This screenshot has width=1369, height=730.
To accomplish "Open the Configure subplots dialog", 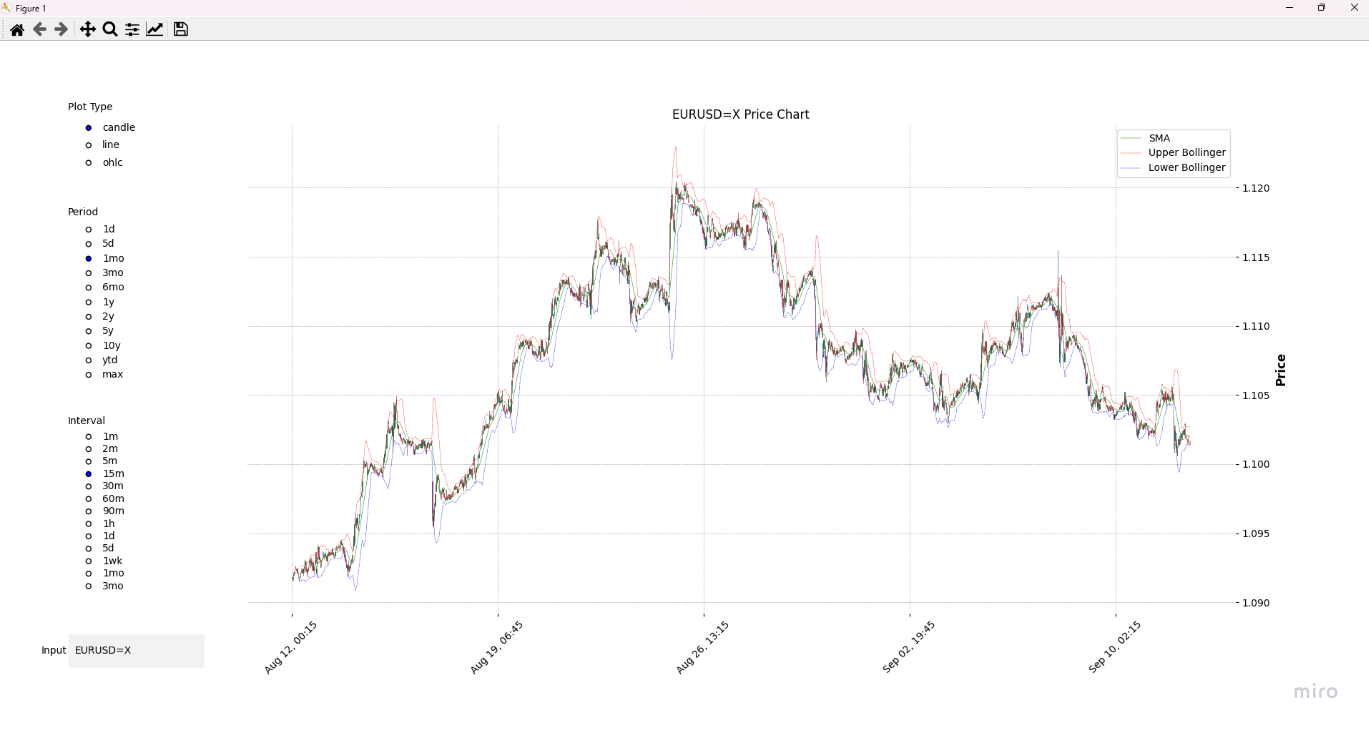I will coord(131,29).
